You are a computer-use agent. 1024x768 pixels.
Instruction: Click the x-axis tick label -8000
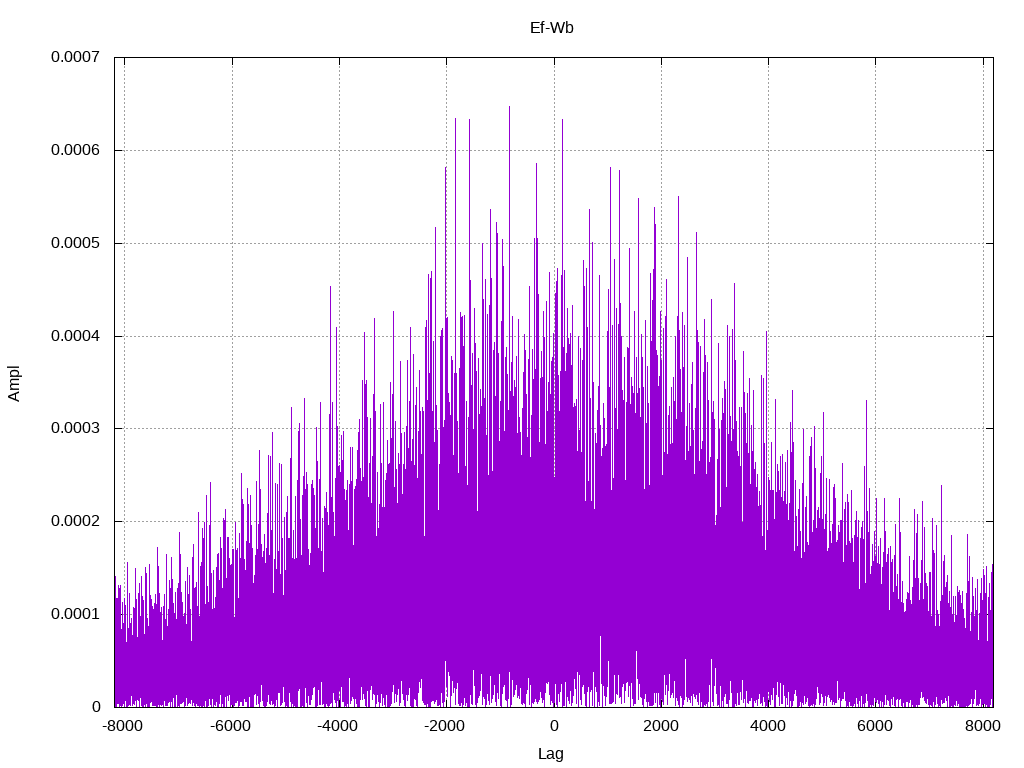123,726
